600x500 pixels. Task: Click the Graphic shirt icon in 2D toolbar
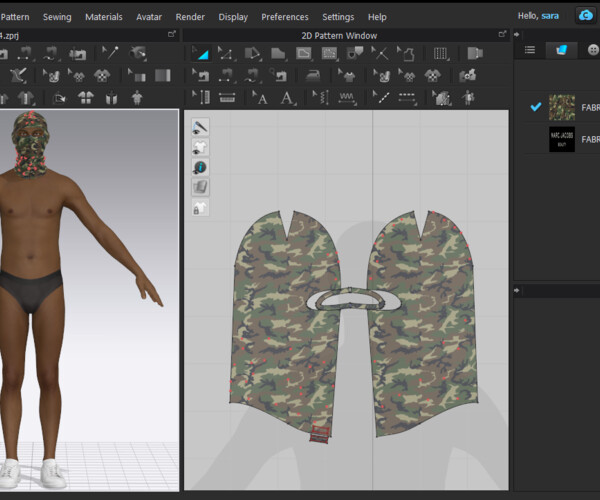point(432,75)
